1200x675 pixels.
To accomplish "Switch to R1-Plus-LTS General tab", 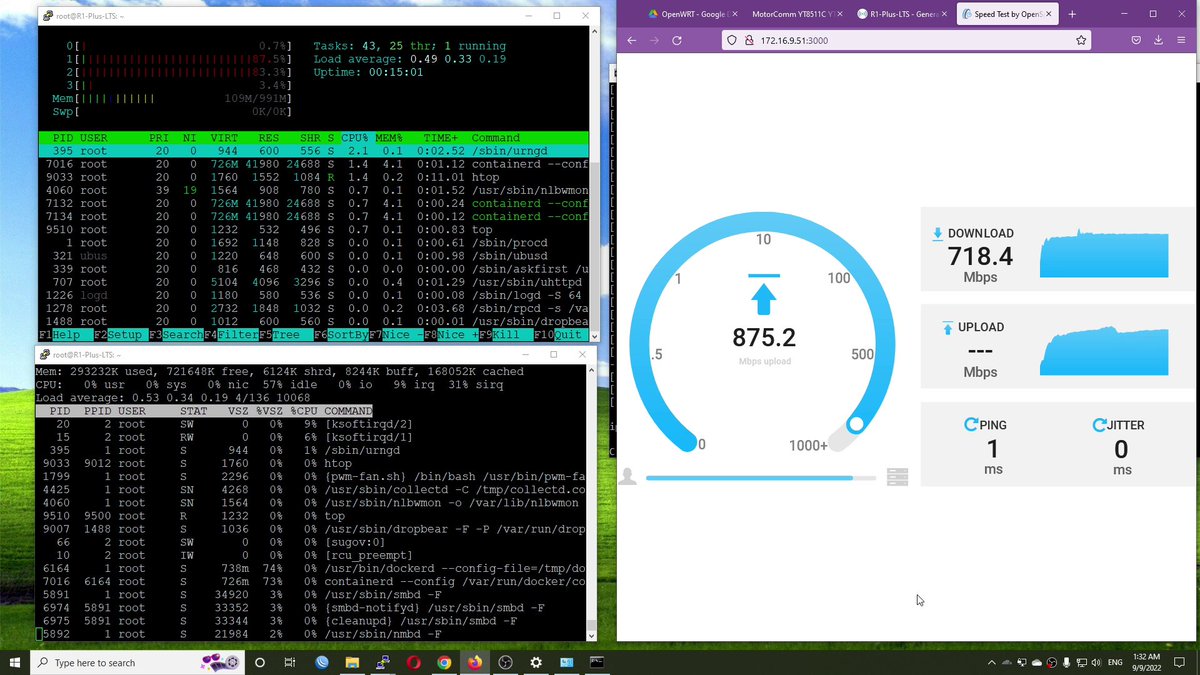I will click(901, 14).
